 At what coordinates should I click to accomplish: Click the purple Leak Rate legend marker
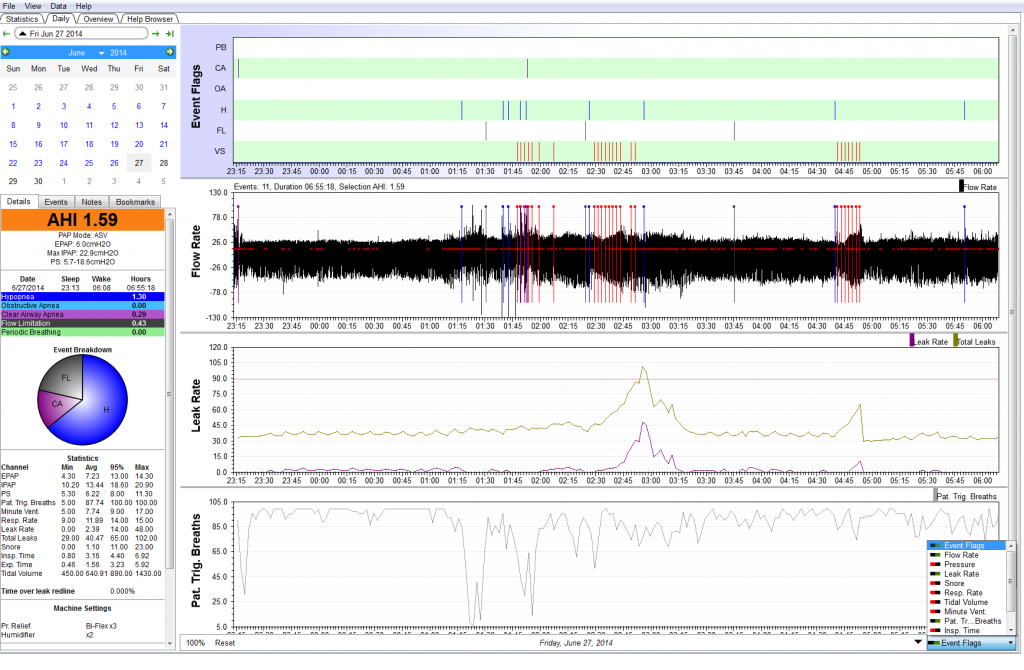coord(911,341)
